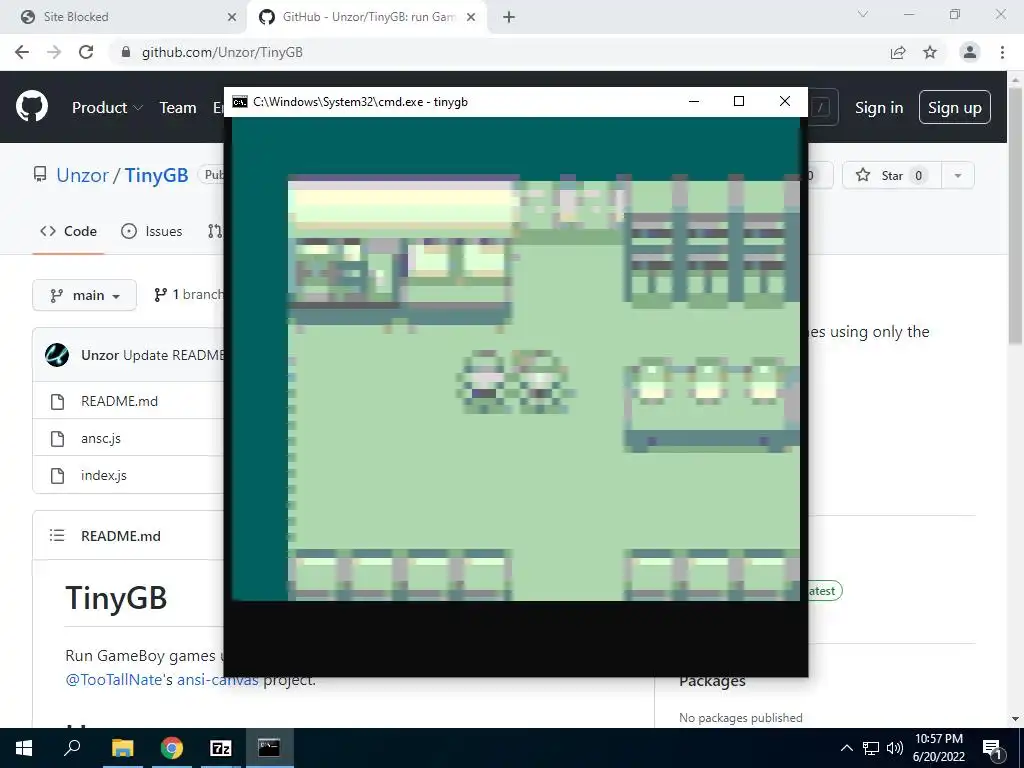Click the ansc.js file icon
Viewport: 1024px width, 768px height.
tap(57, 438)
